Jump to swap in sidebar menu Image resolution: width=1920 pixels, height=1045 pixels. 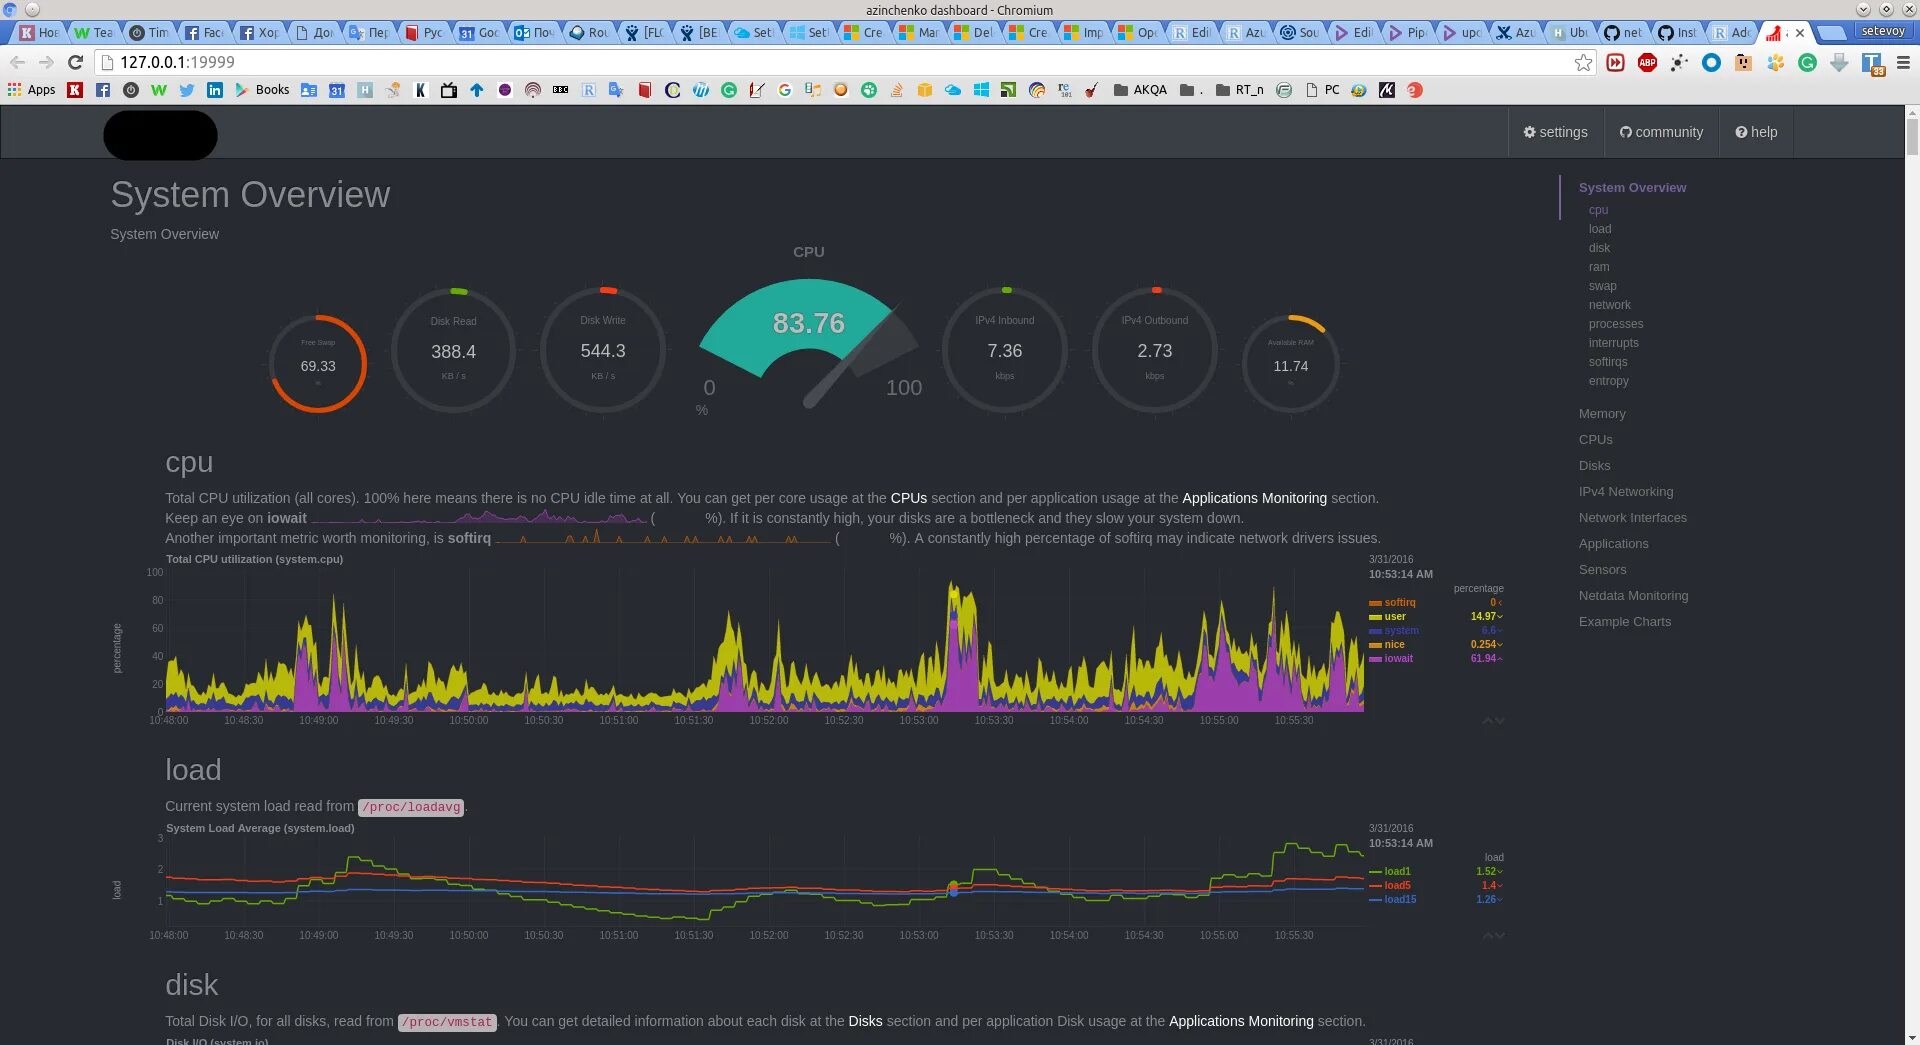[x=1602, y=286]
